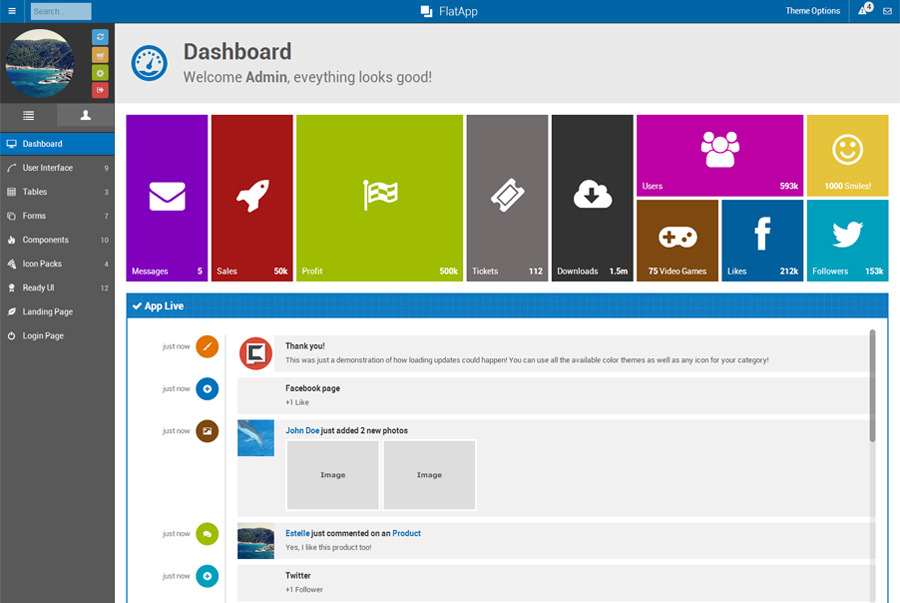The width and height of the screenshot is (900, 603).
Task: Open the envelope mail icon in header
Action: [x=887, y=11]
